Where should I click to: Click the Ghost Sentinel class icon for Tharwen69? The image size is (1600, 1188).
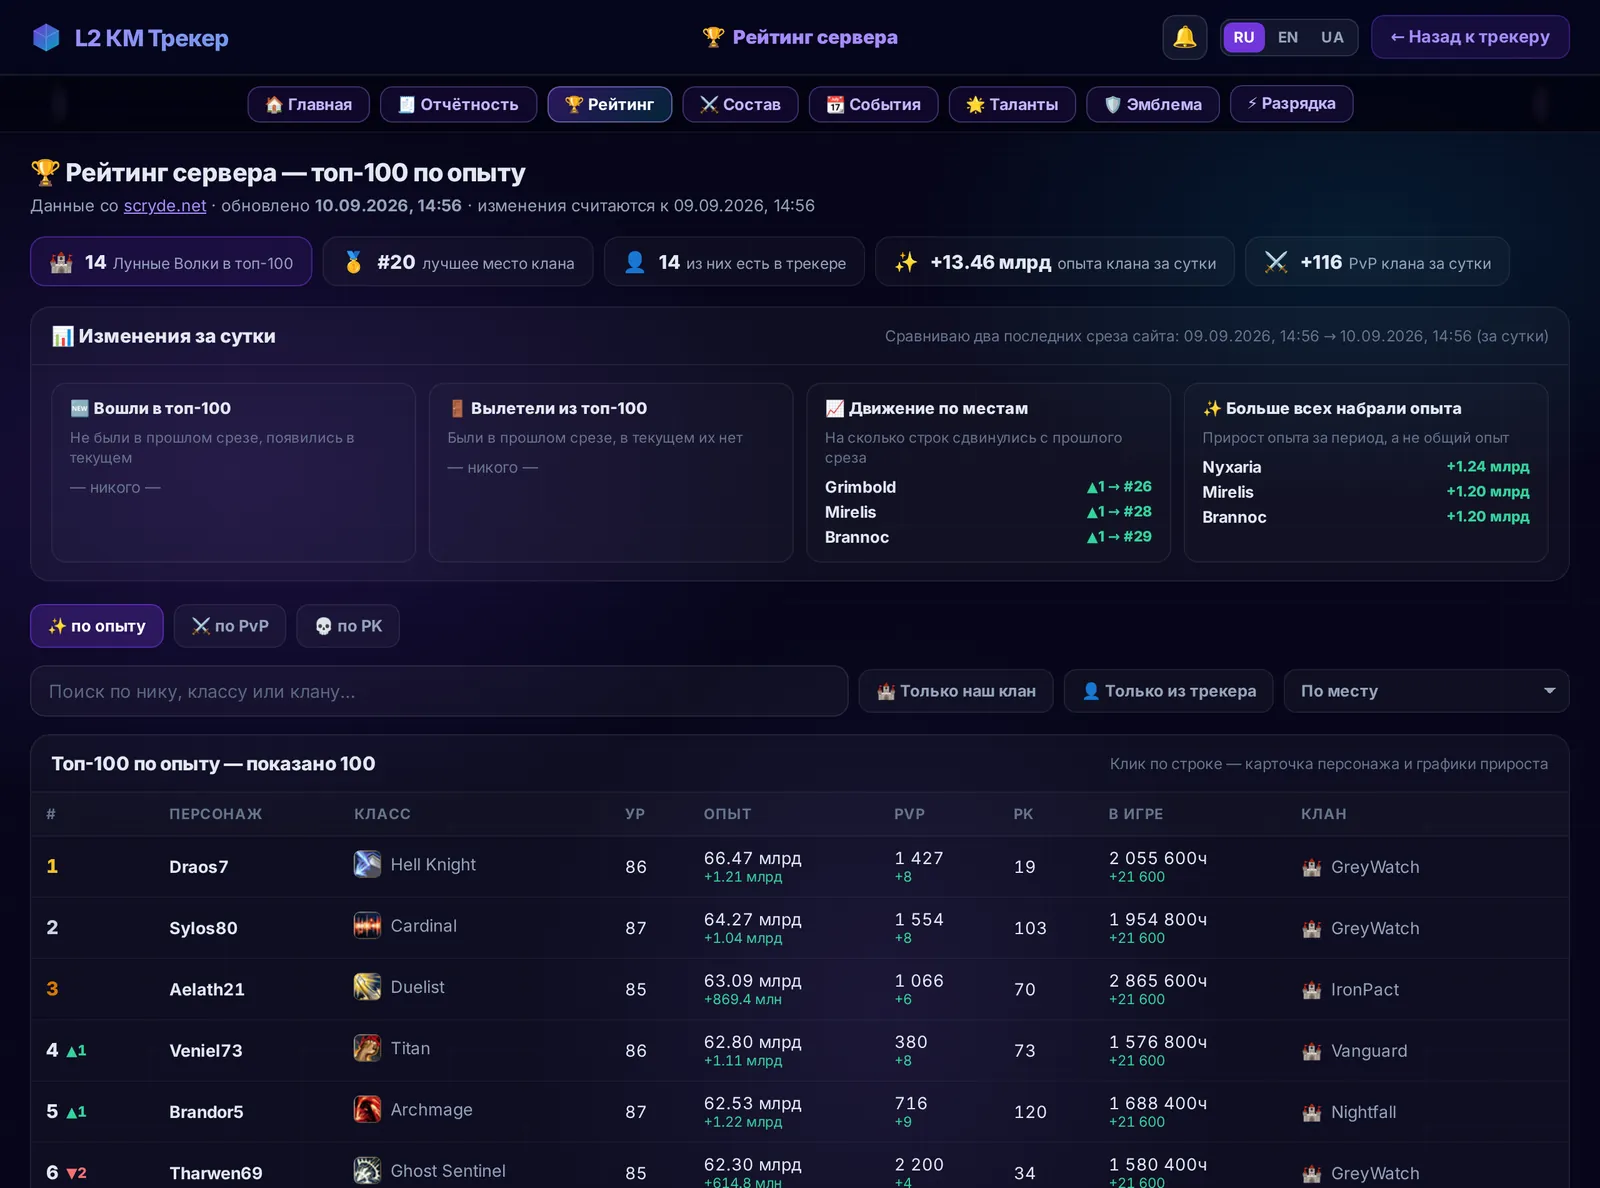pyautogui.click(x=367, y=1171)
